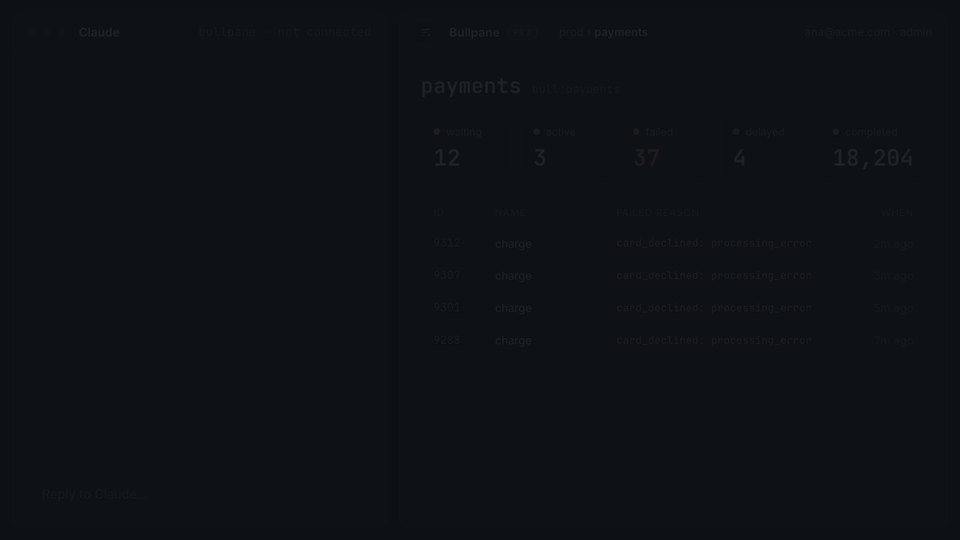Go to prod in the breadcrumb
Screen dimensions: 960x540
(571, 32)
